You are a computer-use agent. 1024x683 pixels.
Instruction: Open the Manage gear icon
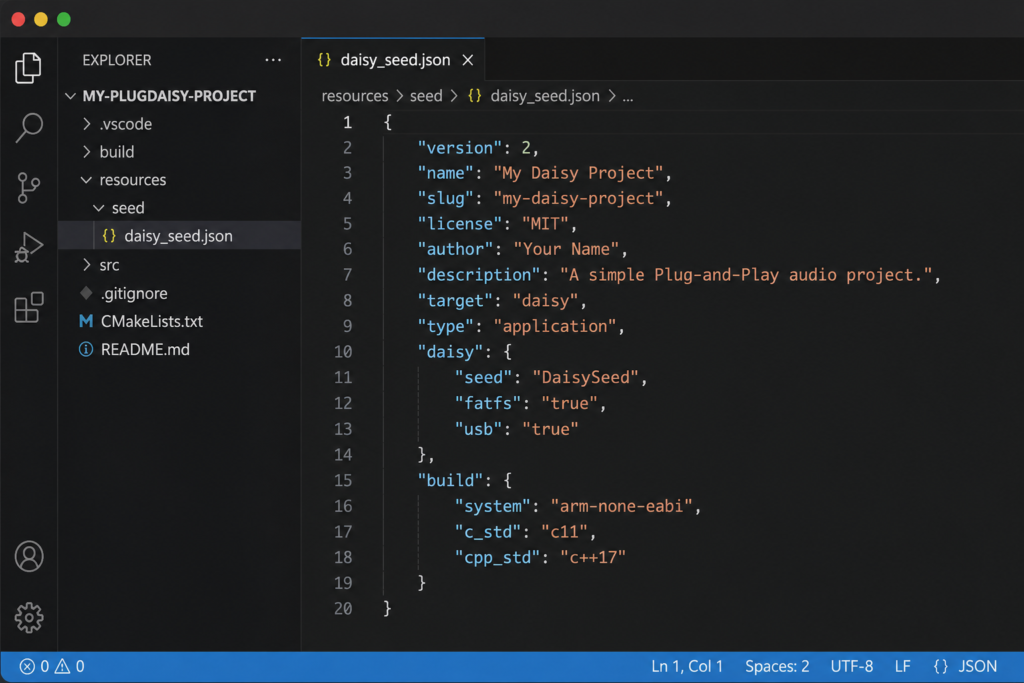coord(29,617)
